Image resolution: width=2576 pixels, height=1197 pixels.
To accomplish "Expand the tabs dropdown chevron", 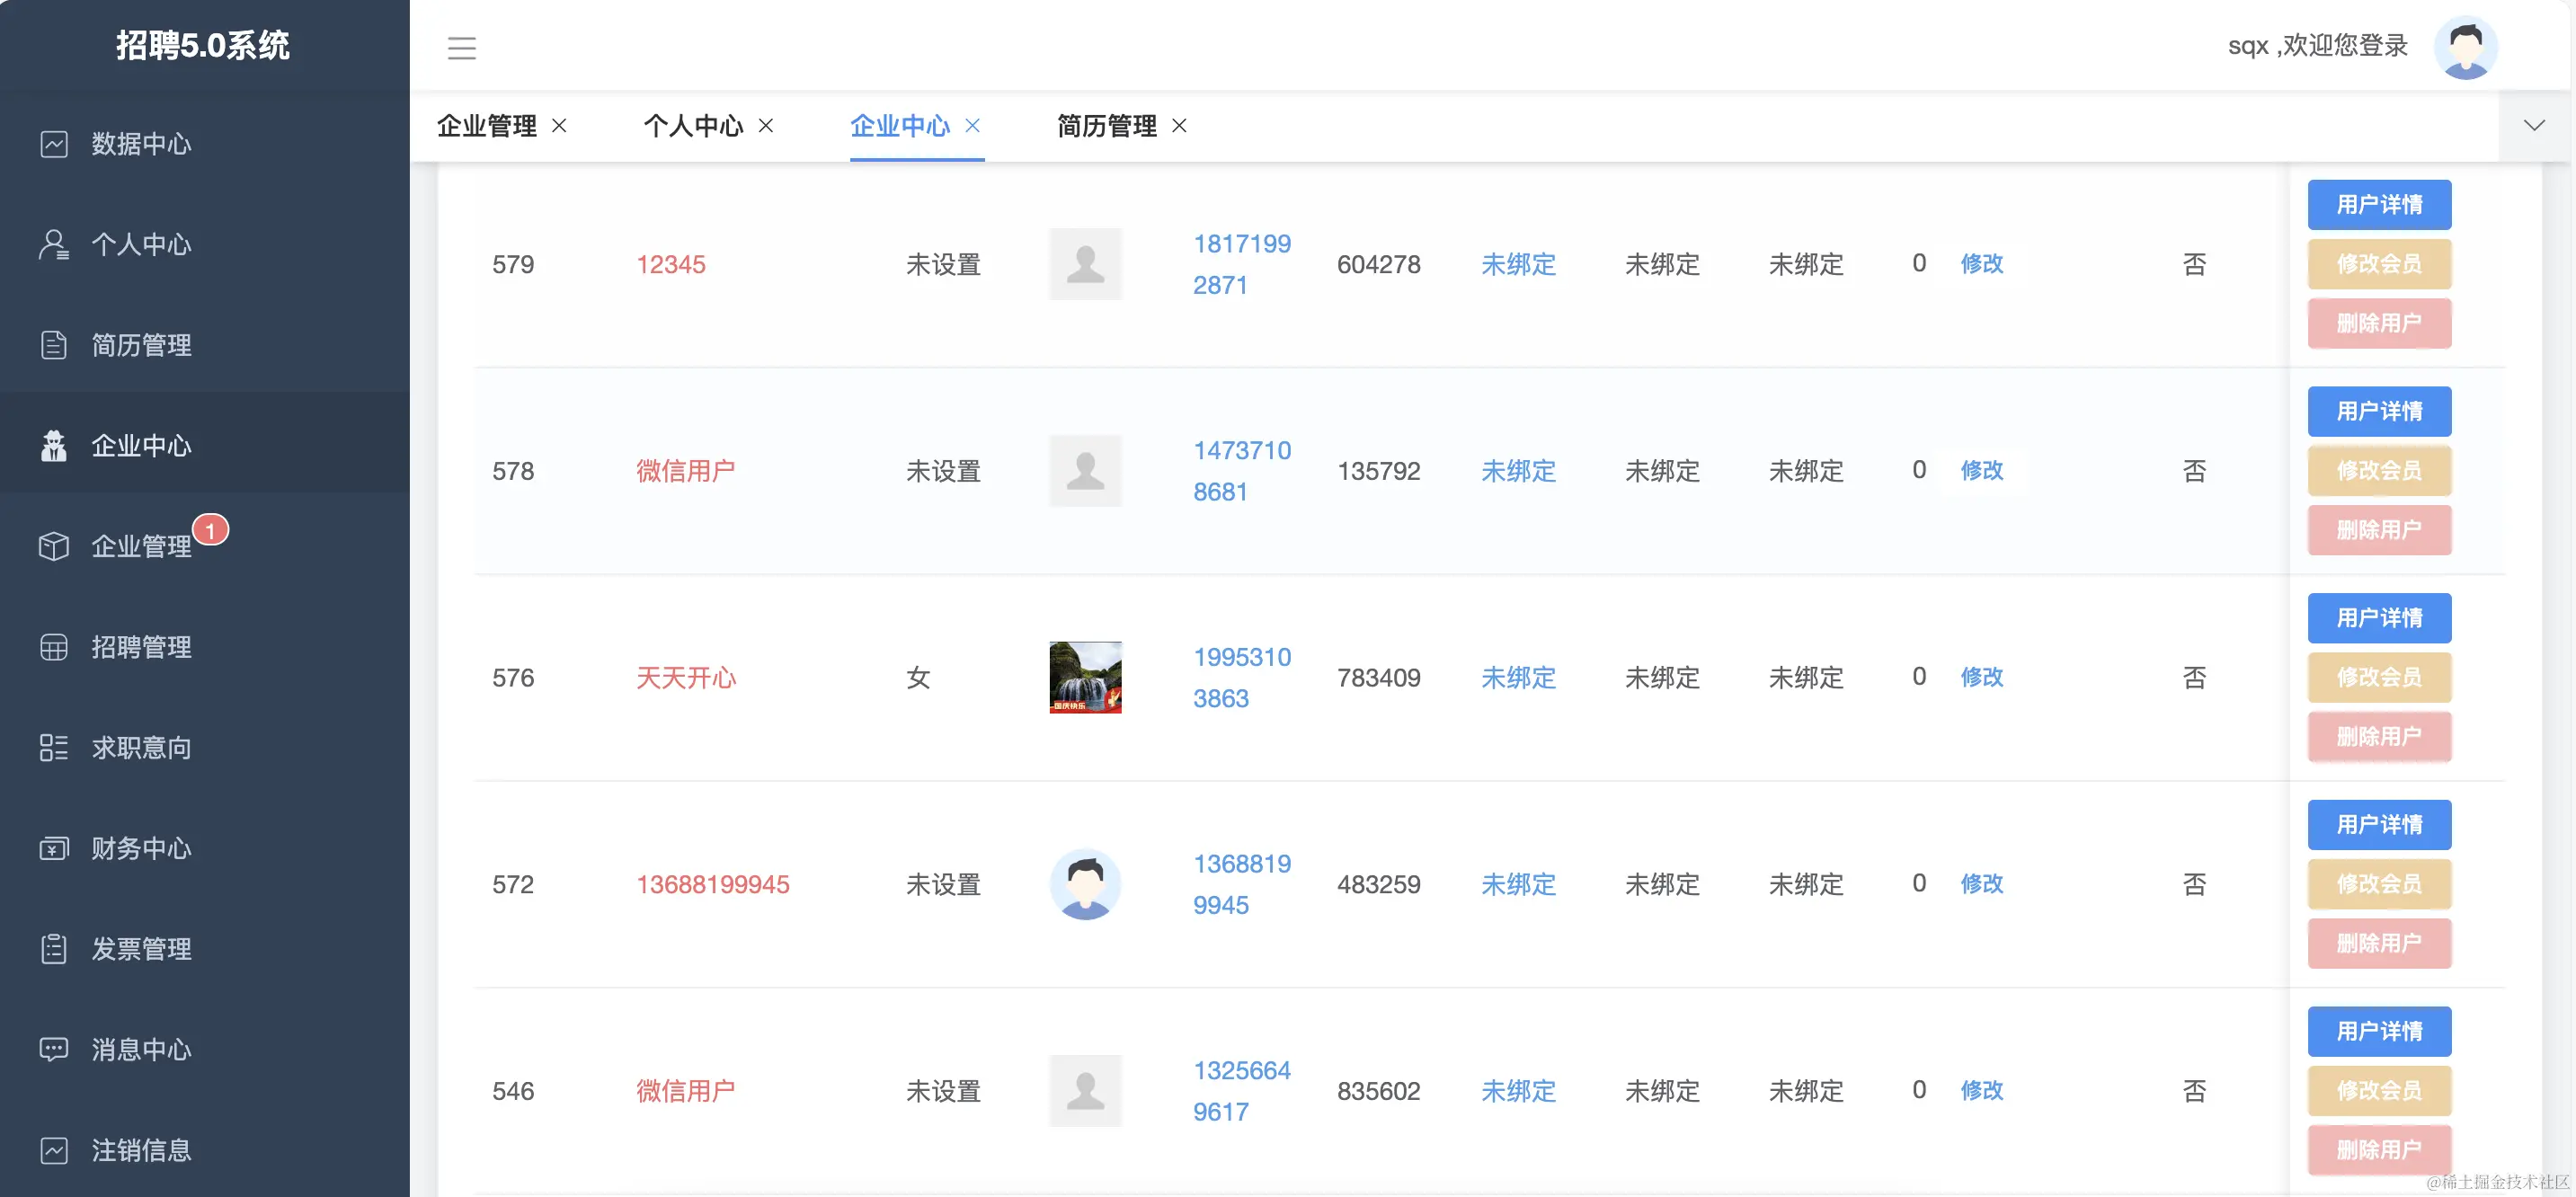I will pos(2533,126).
